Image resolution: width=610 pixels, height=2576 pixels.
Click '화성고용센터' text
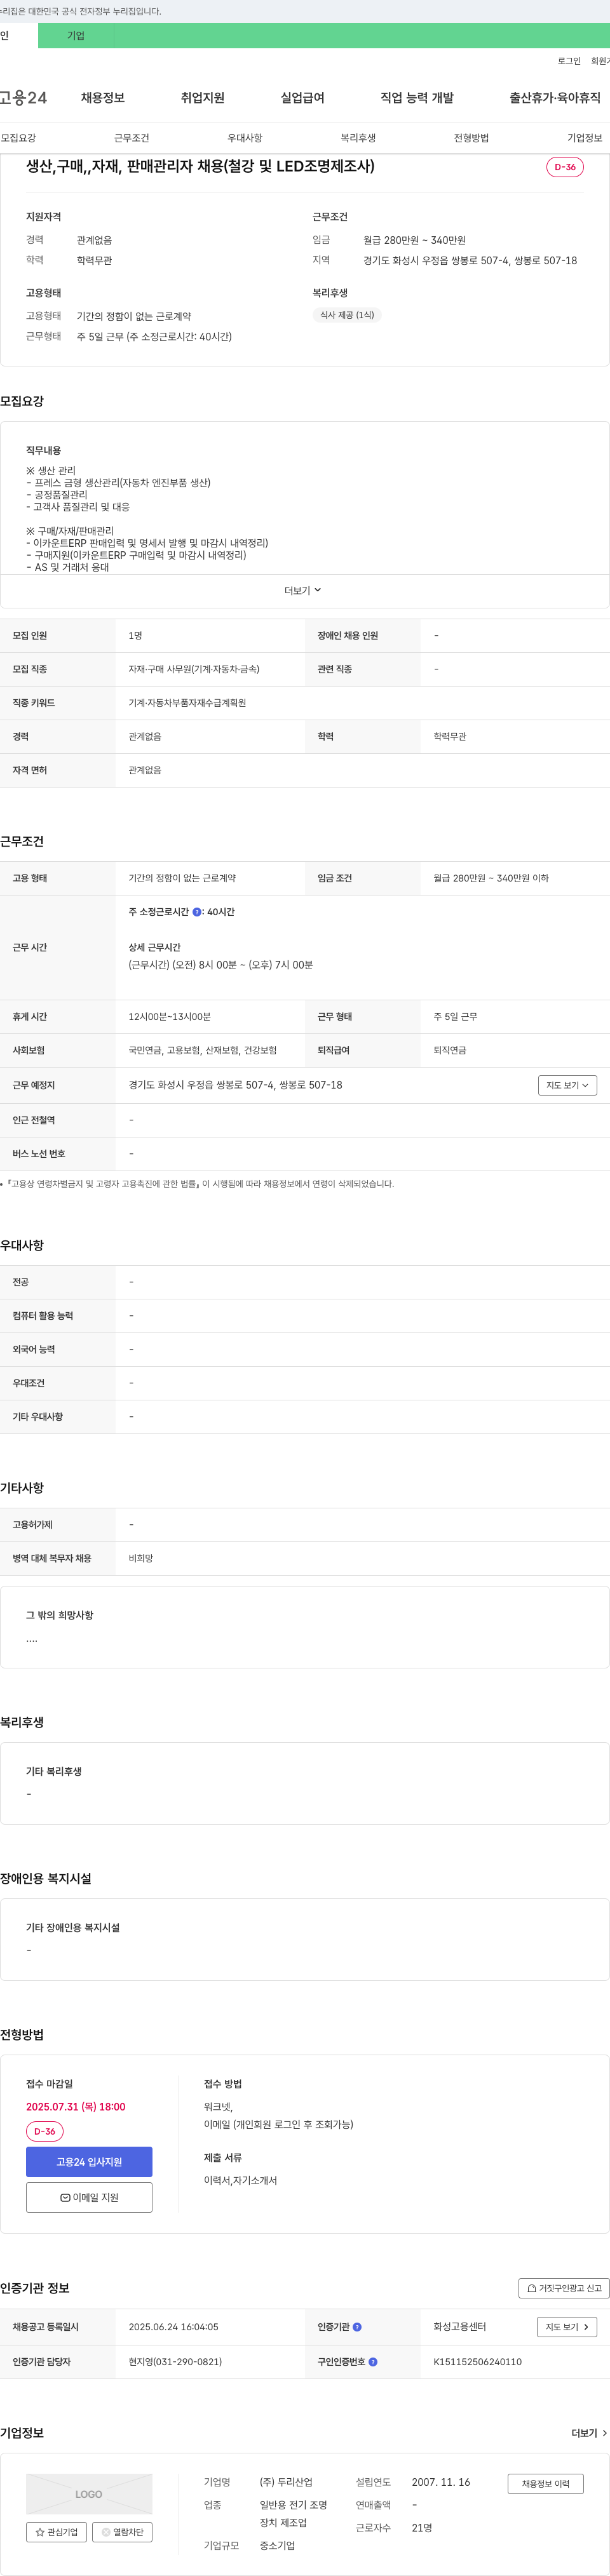pos(459,2327)
